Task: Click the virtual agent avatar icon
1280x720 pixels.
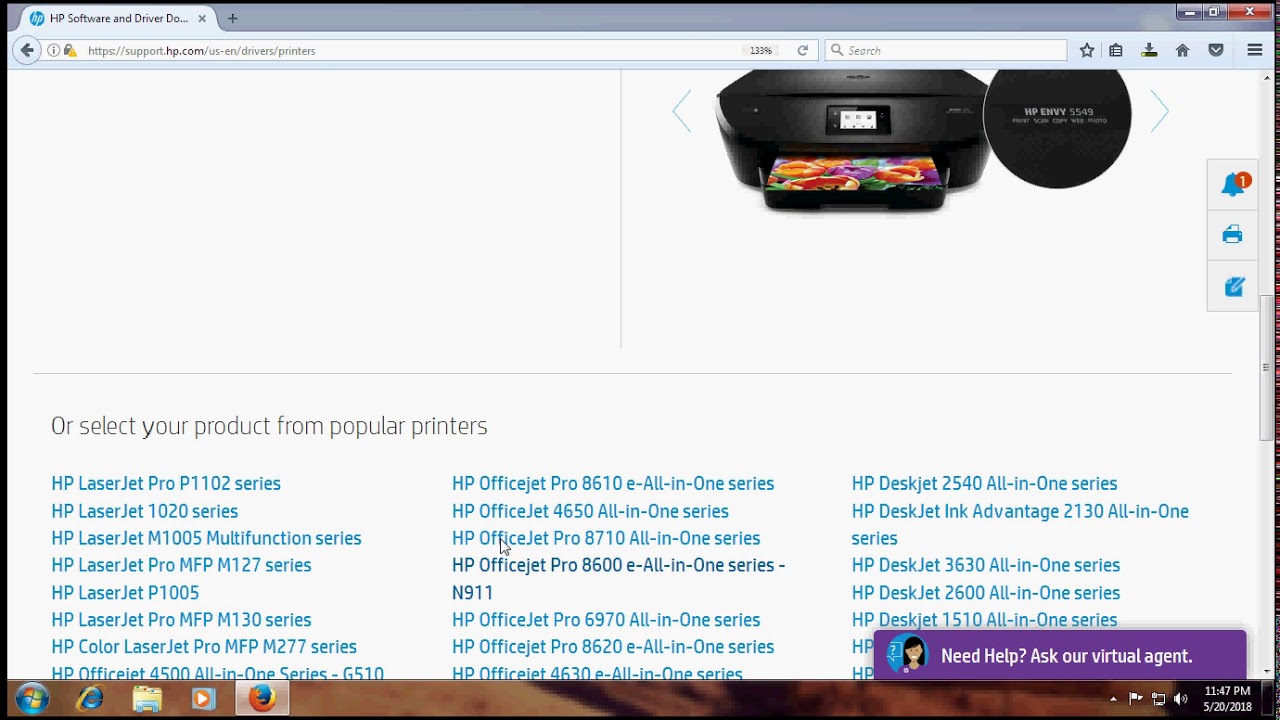Action: coord(908,655)
